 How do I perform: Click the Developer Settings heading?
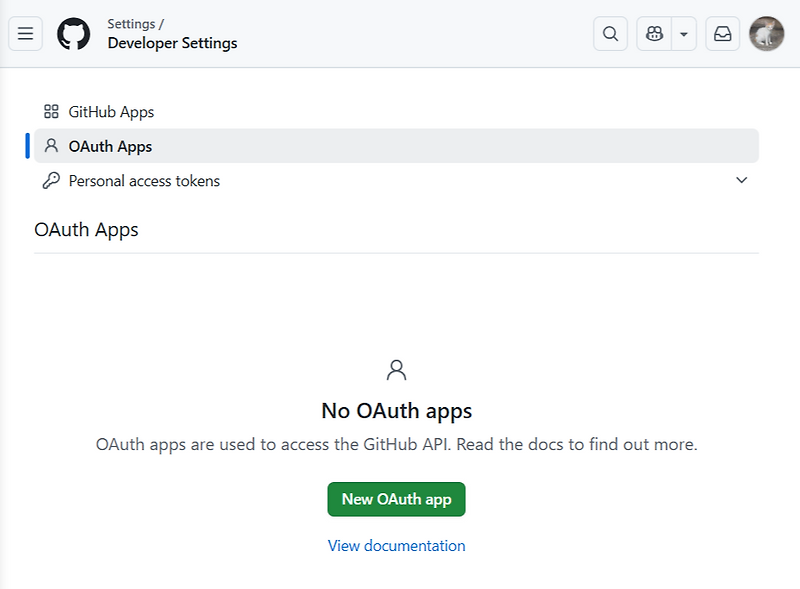[x=172, y=43]
